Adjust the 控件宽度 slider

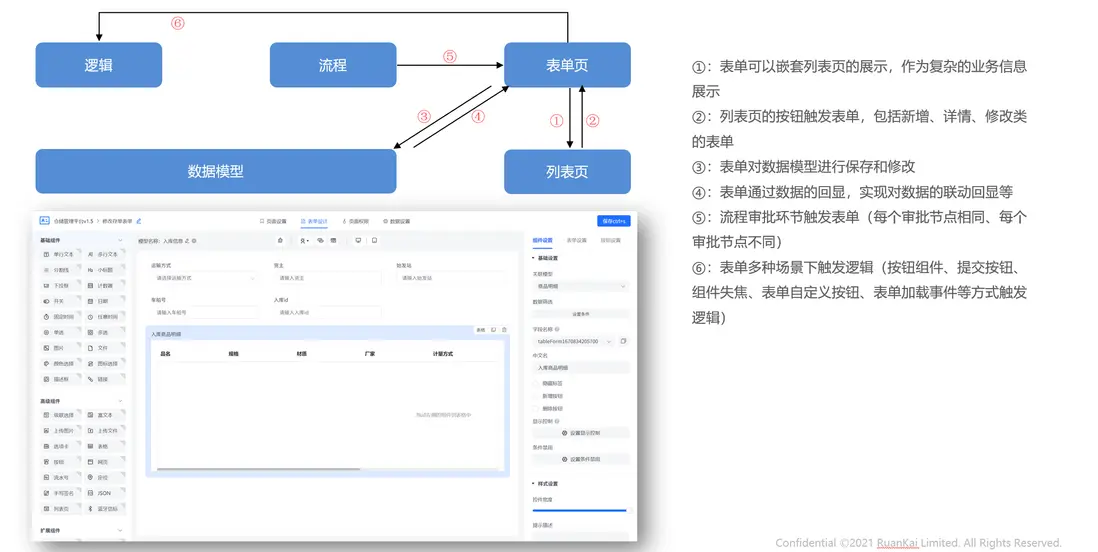[x=581, y=511]
